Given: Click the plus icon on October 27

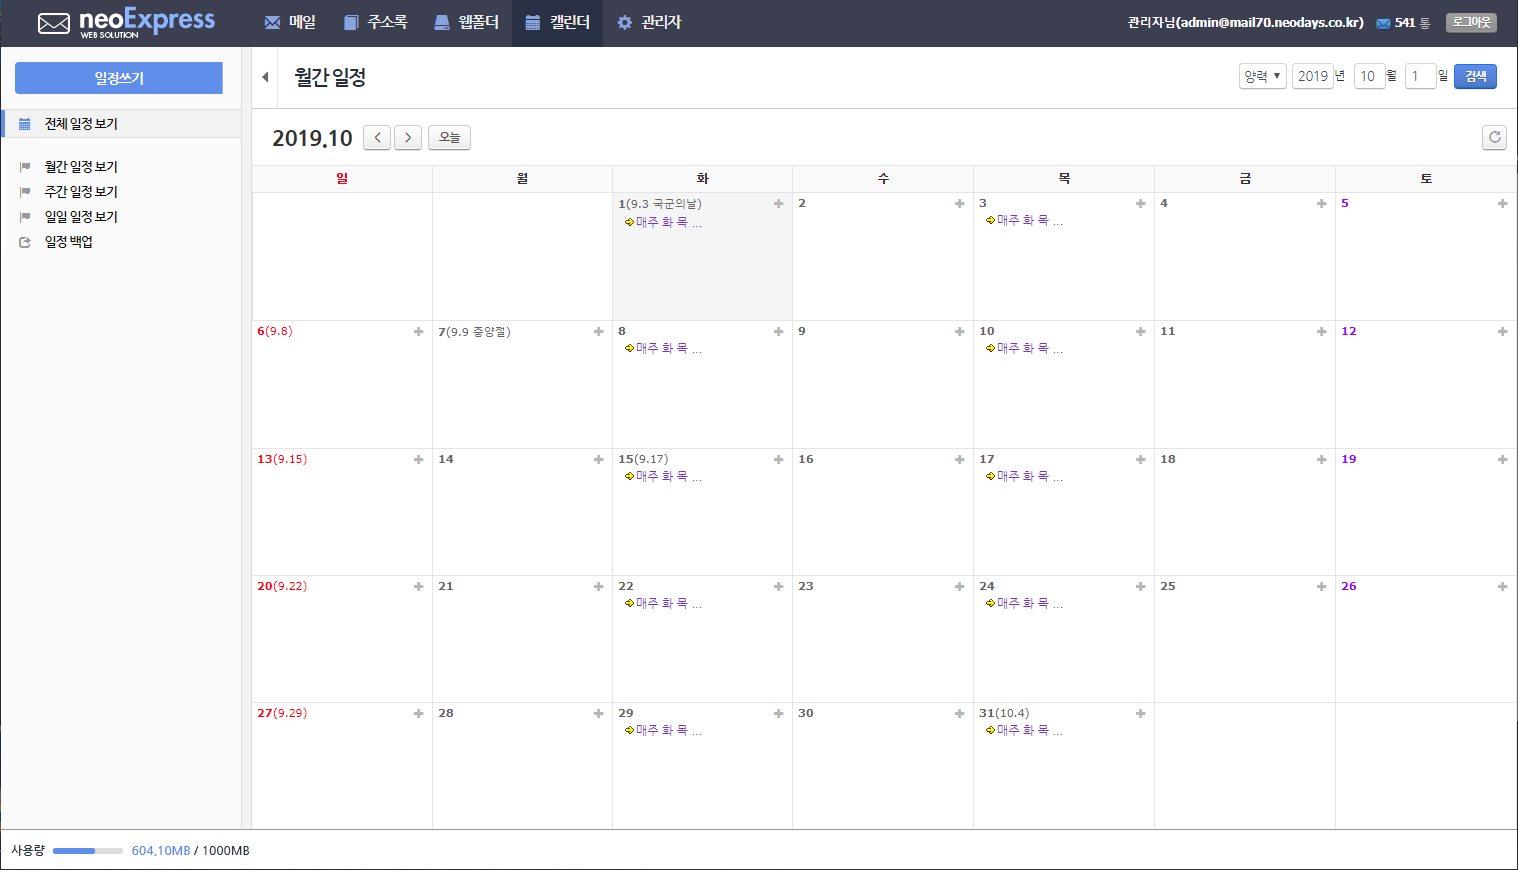Looking at the screenshot, I should (x=419, y=714).
